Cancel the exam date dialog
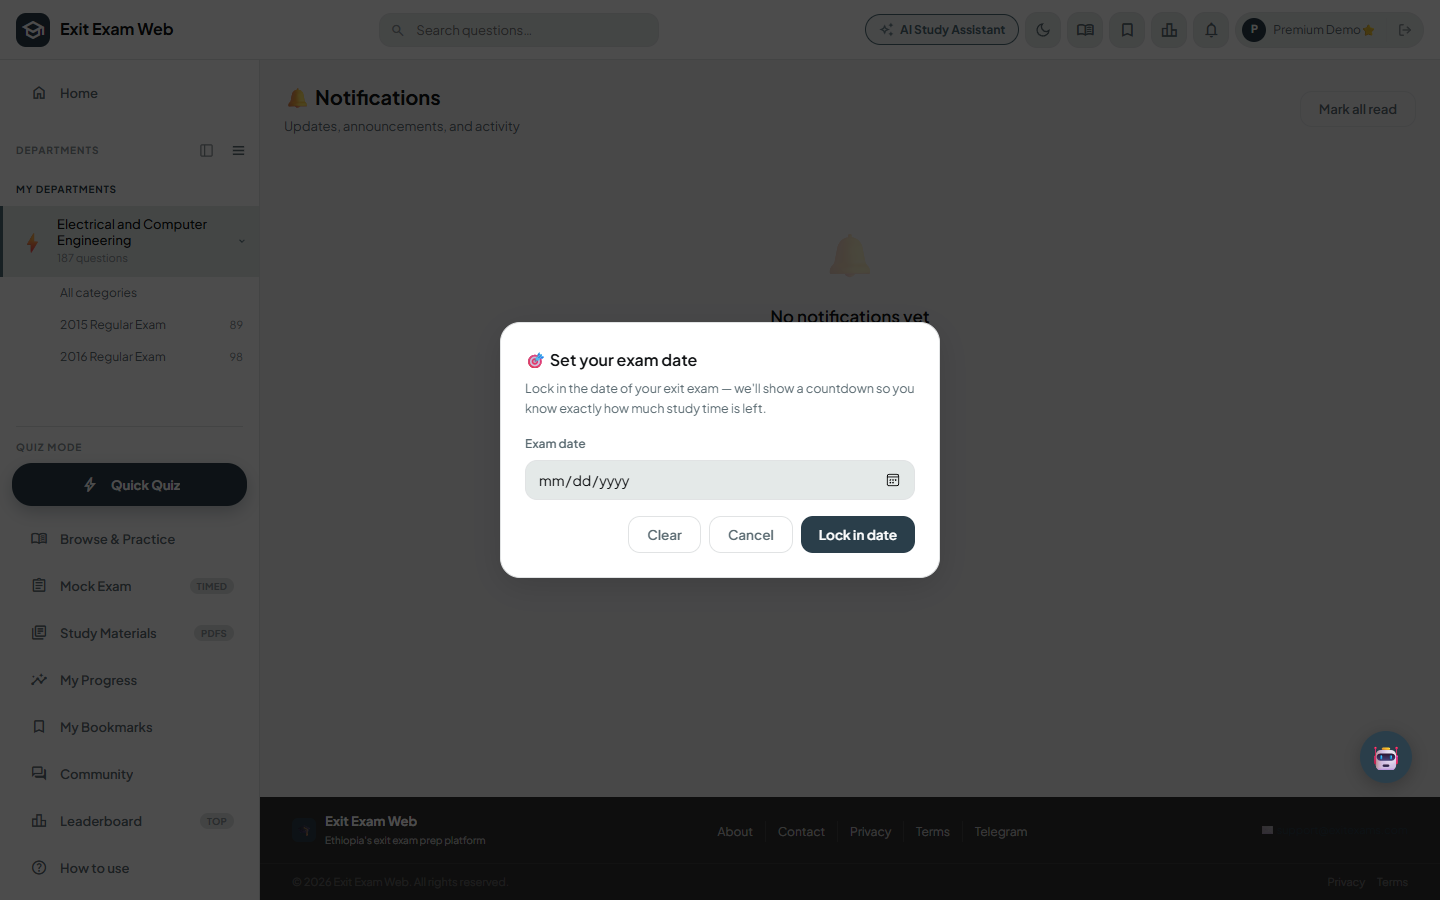Image resolution: width=1440 pixels, height=900 pixels. (x=751, y=535)
